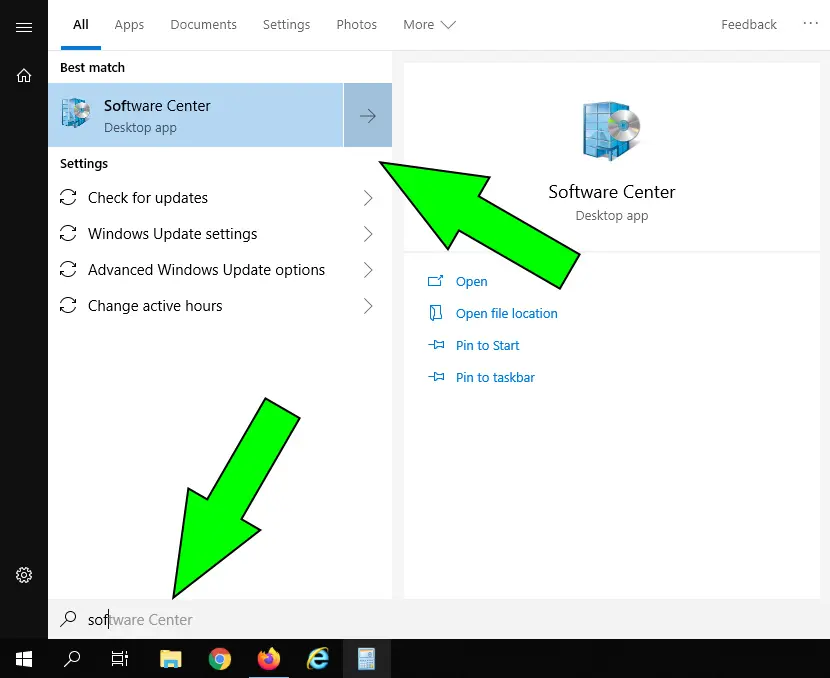Viewport: 830px width, 678px height.
Task: Click Open file location
Action: point(507,313)
